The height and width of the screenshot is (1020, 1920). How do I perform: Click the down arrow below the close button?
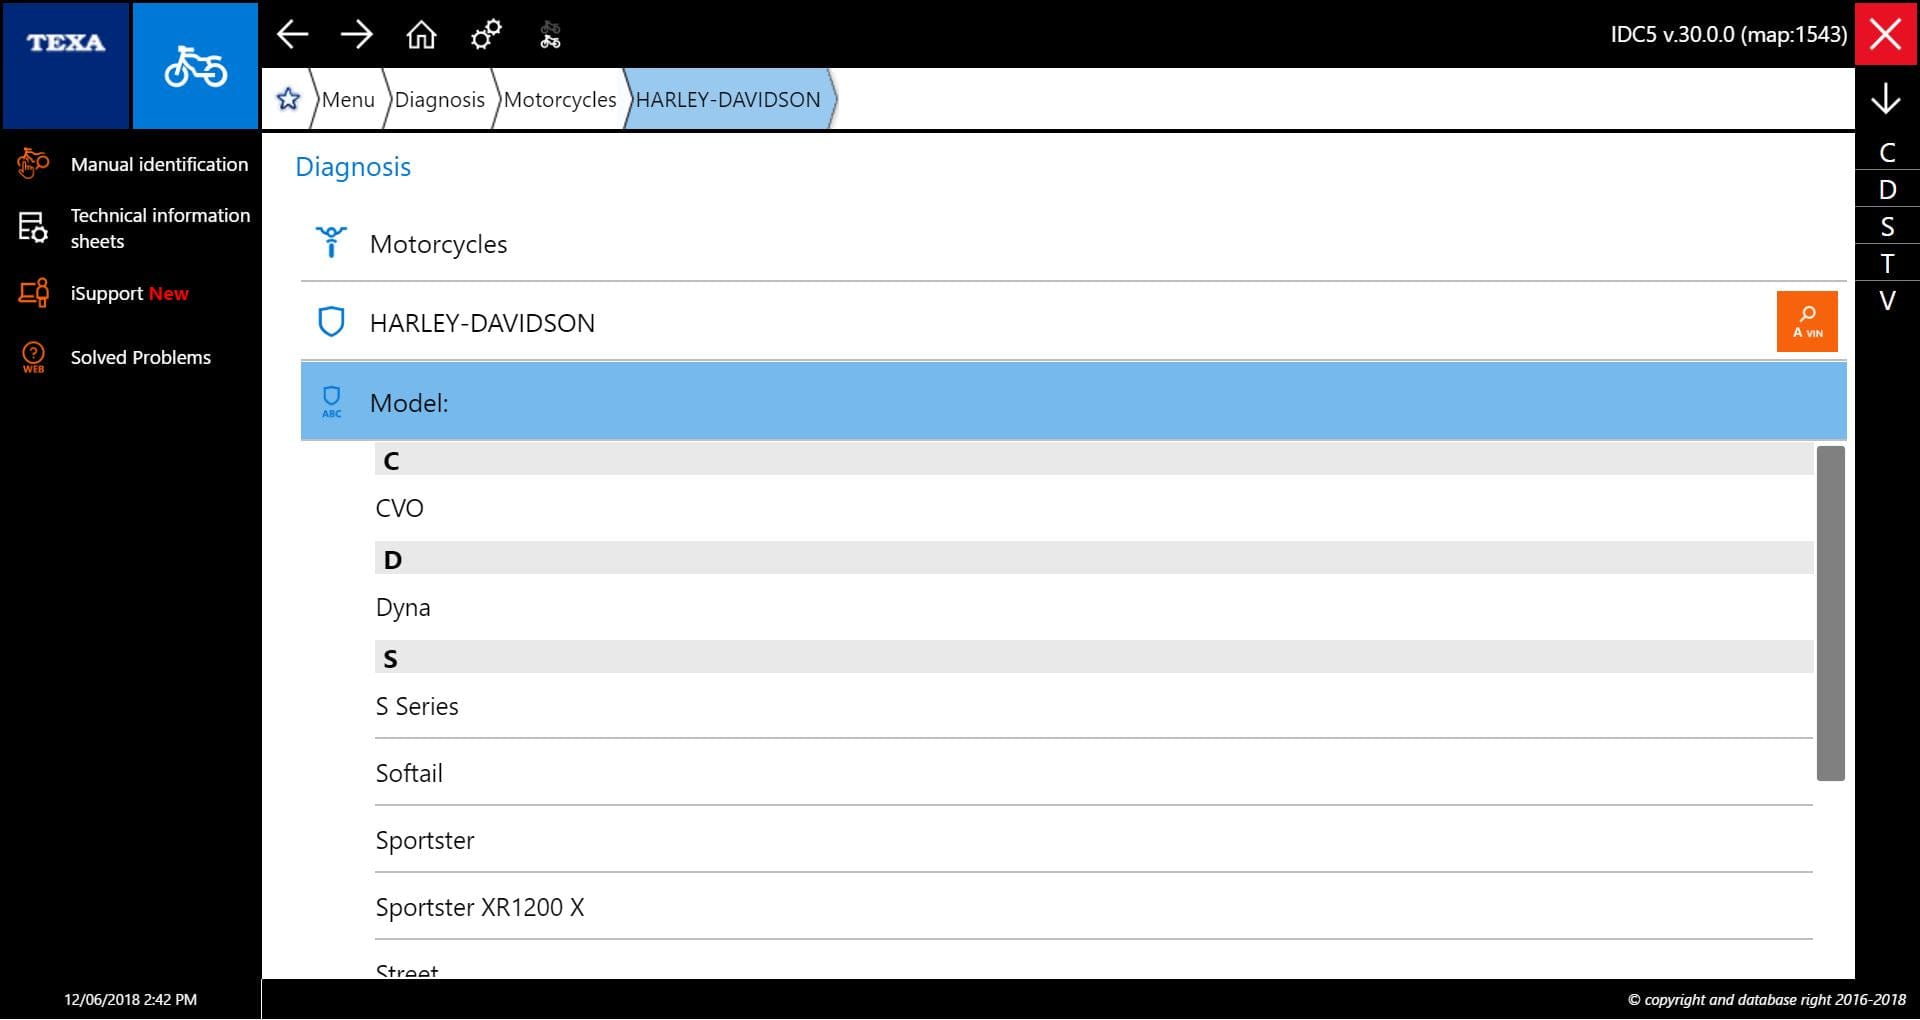click(x=1886, y=99)
